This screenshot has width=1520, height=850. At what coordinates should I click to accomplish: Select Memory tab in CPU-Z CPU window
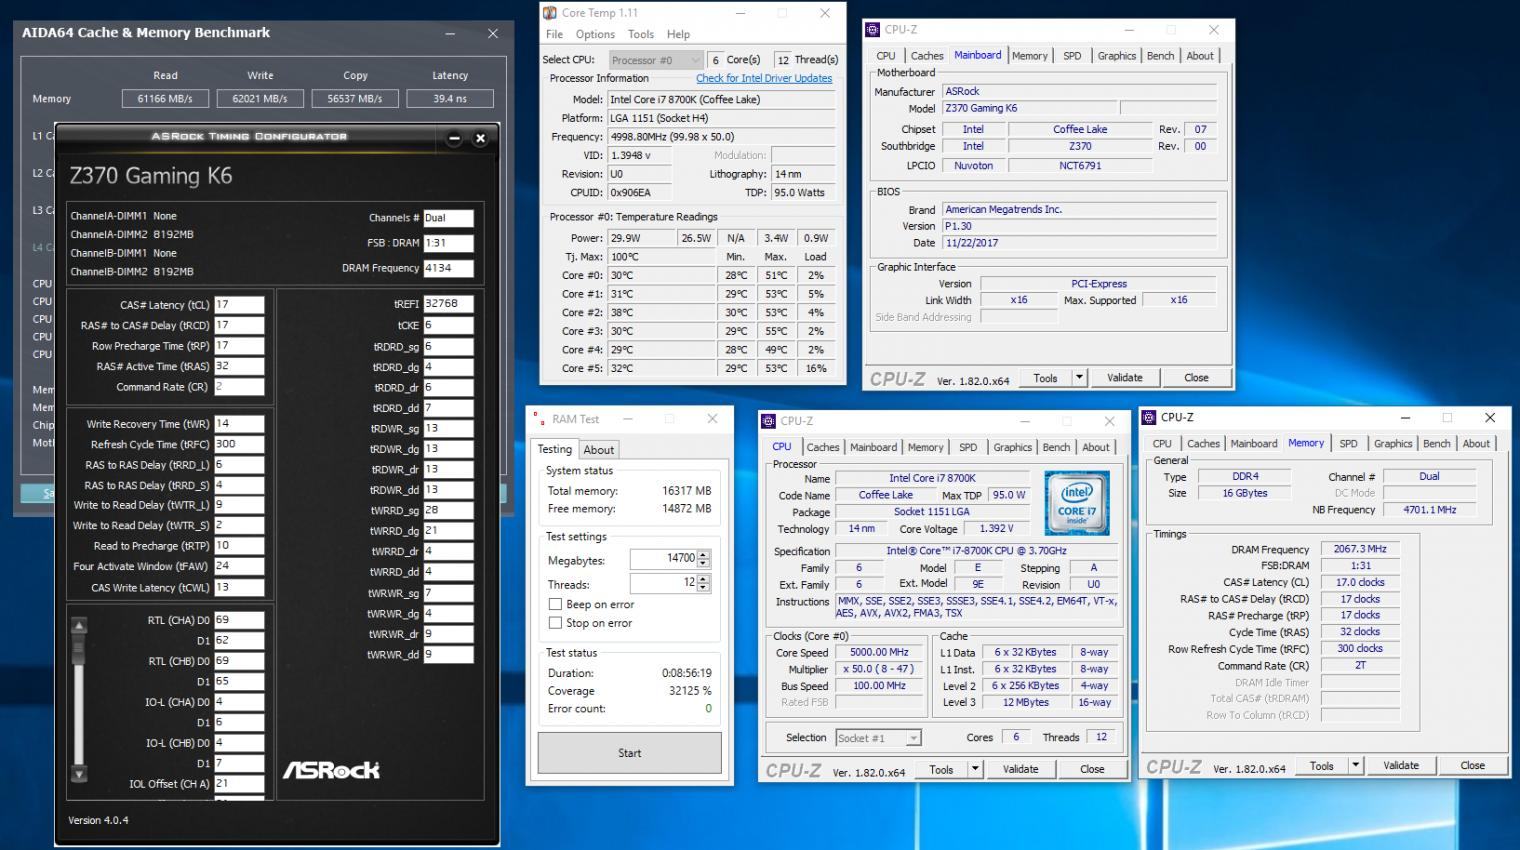(x=925, y=448)
